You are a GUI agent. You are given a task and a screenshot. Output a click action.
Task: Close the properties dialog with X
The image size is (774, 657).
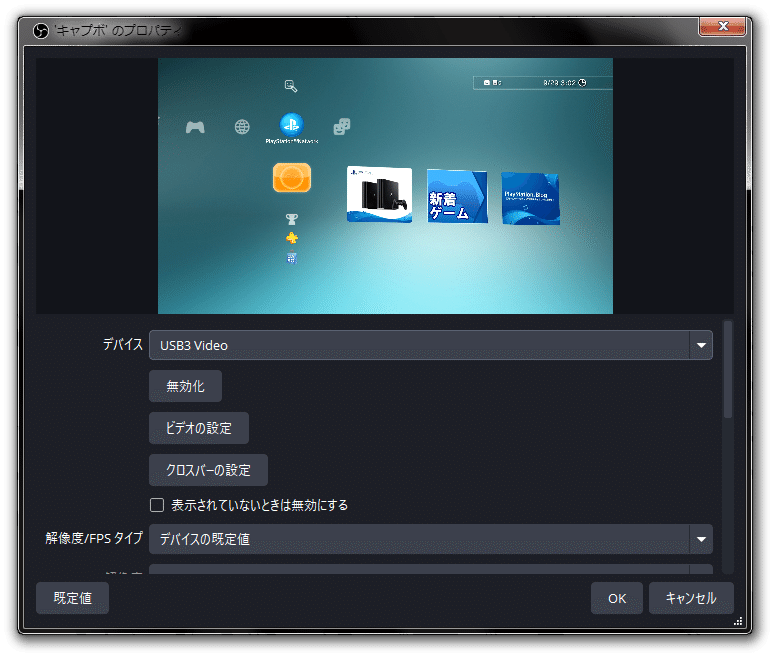[722, 26]
